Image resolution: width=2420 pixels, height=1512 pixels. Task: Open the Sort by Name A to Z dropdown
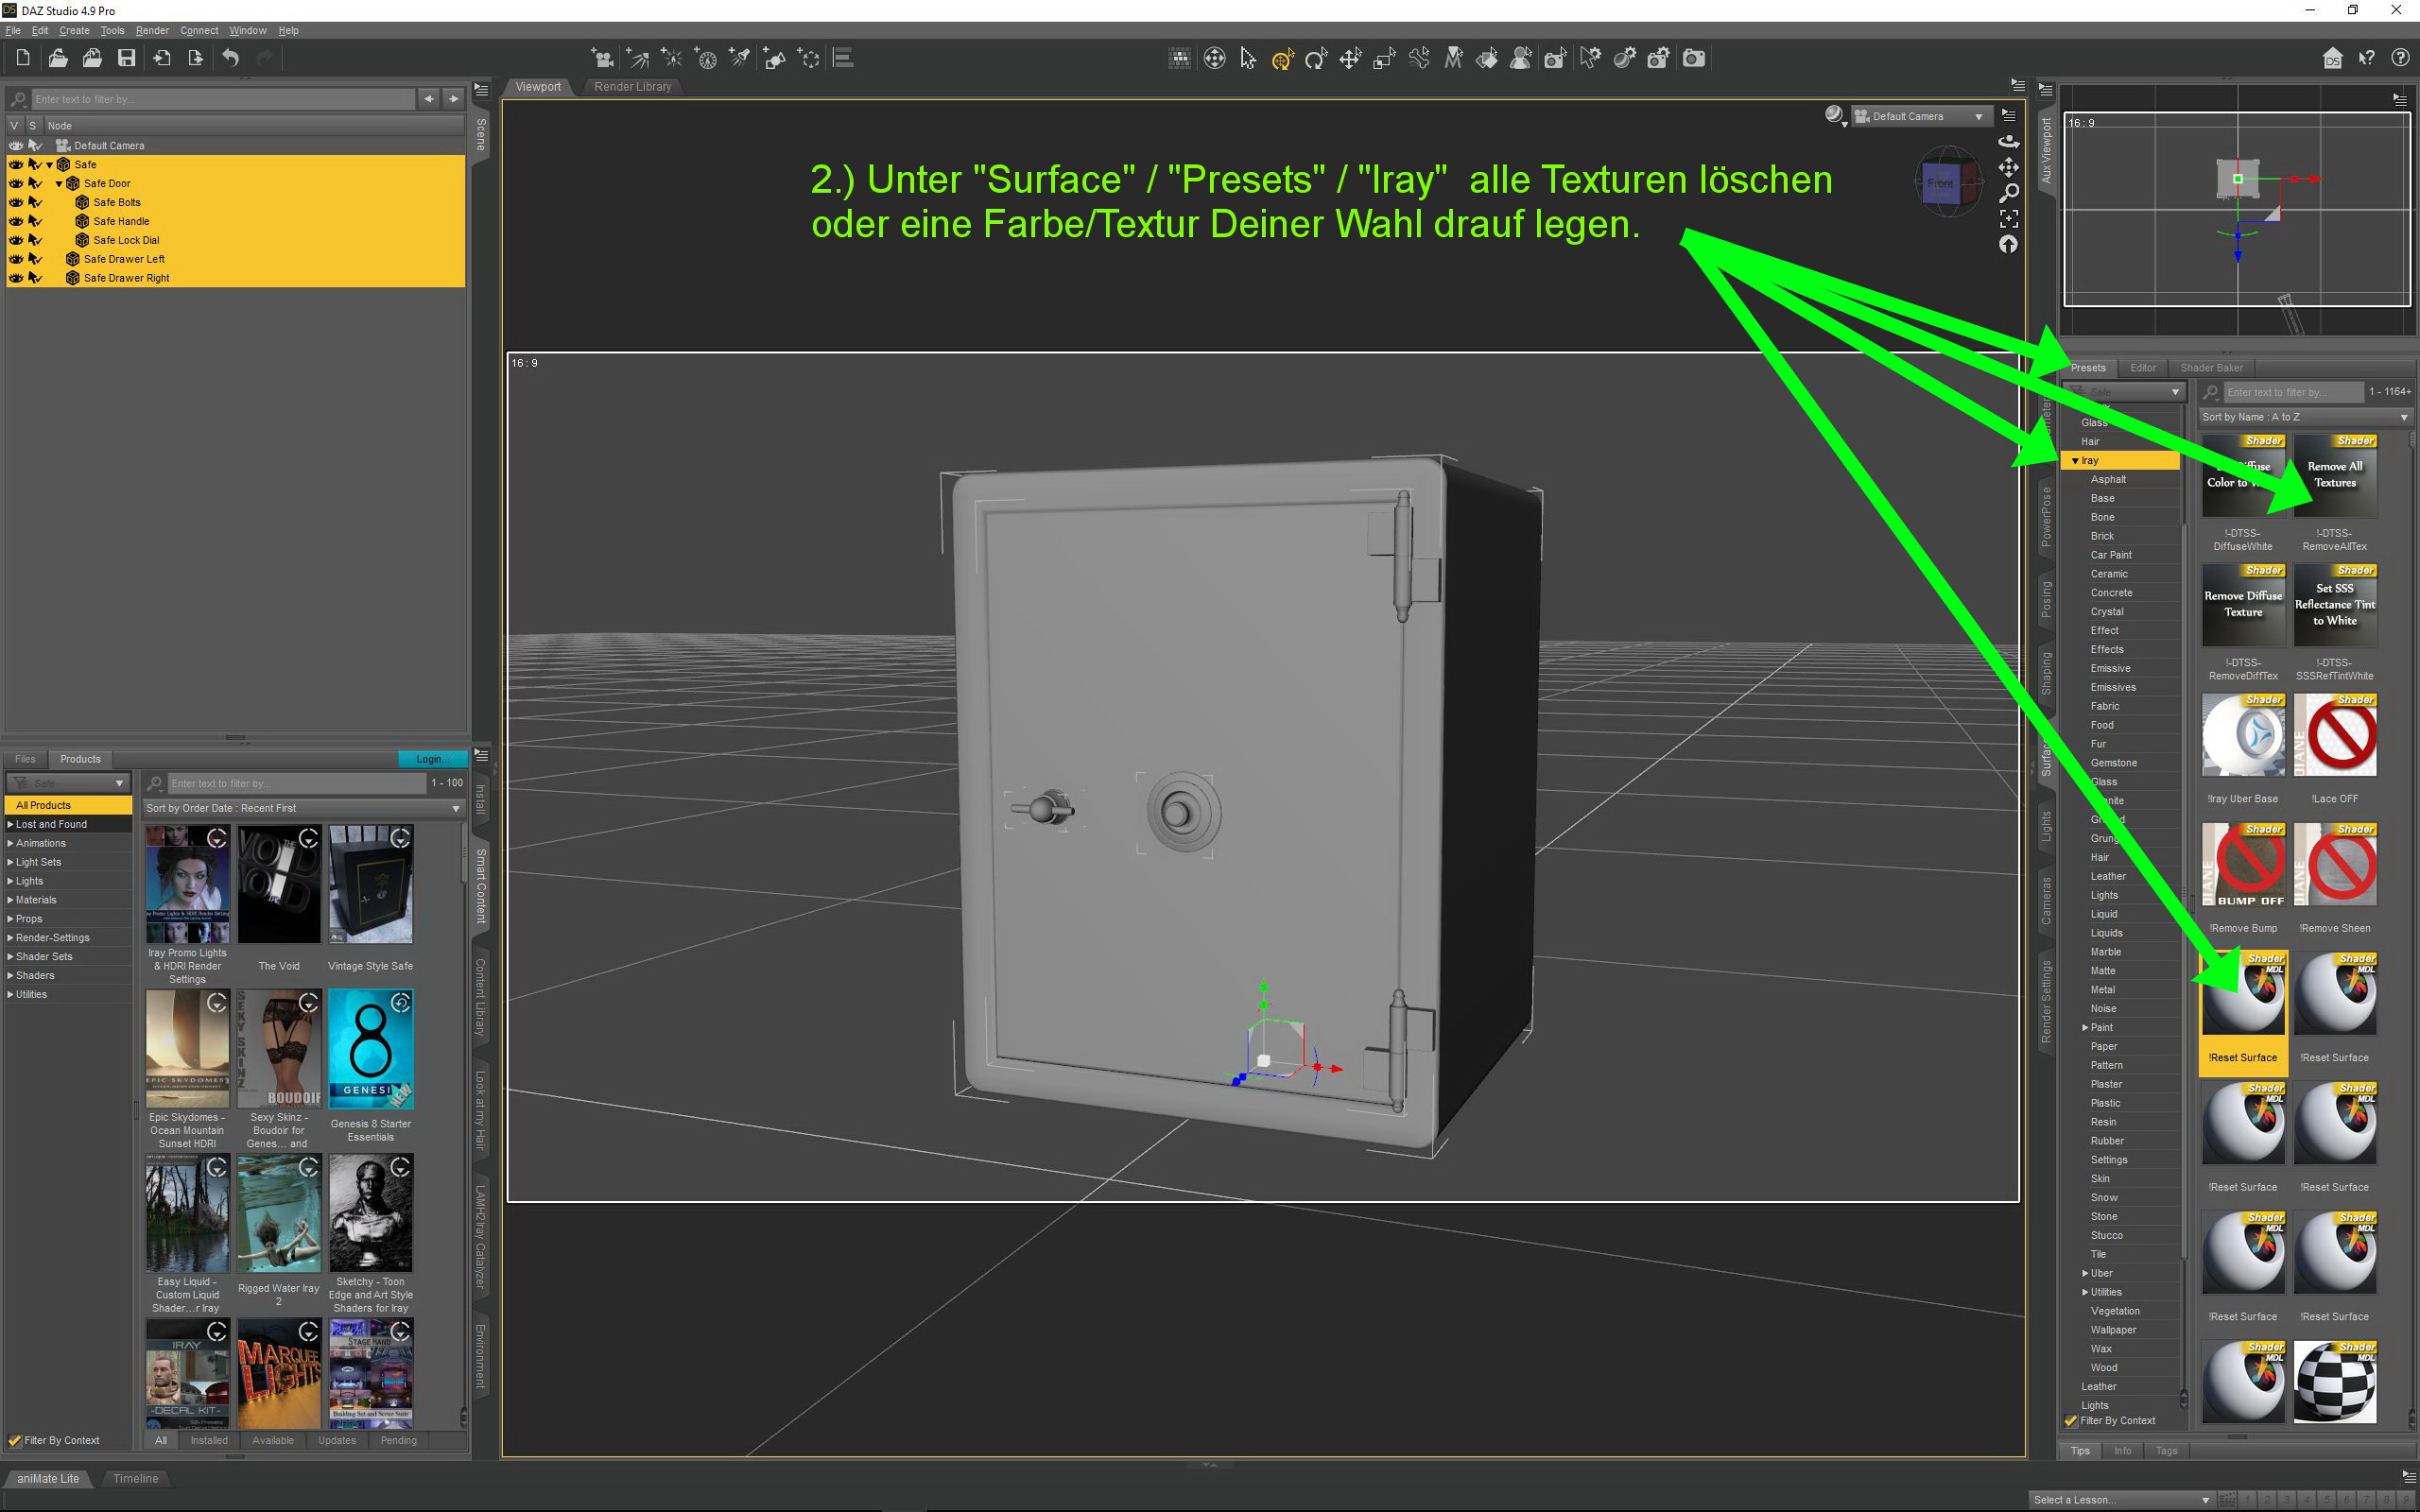coord(2304,417)
